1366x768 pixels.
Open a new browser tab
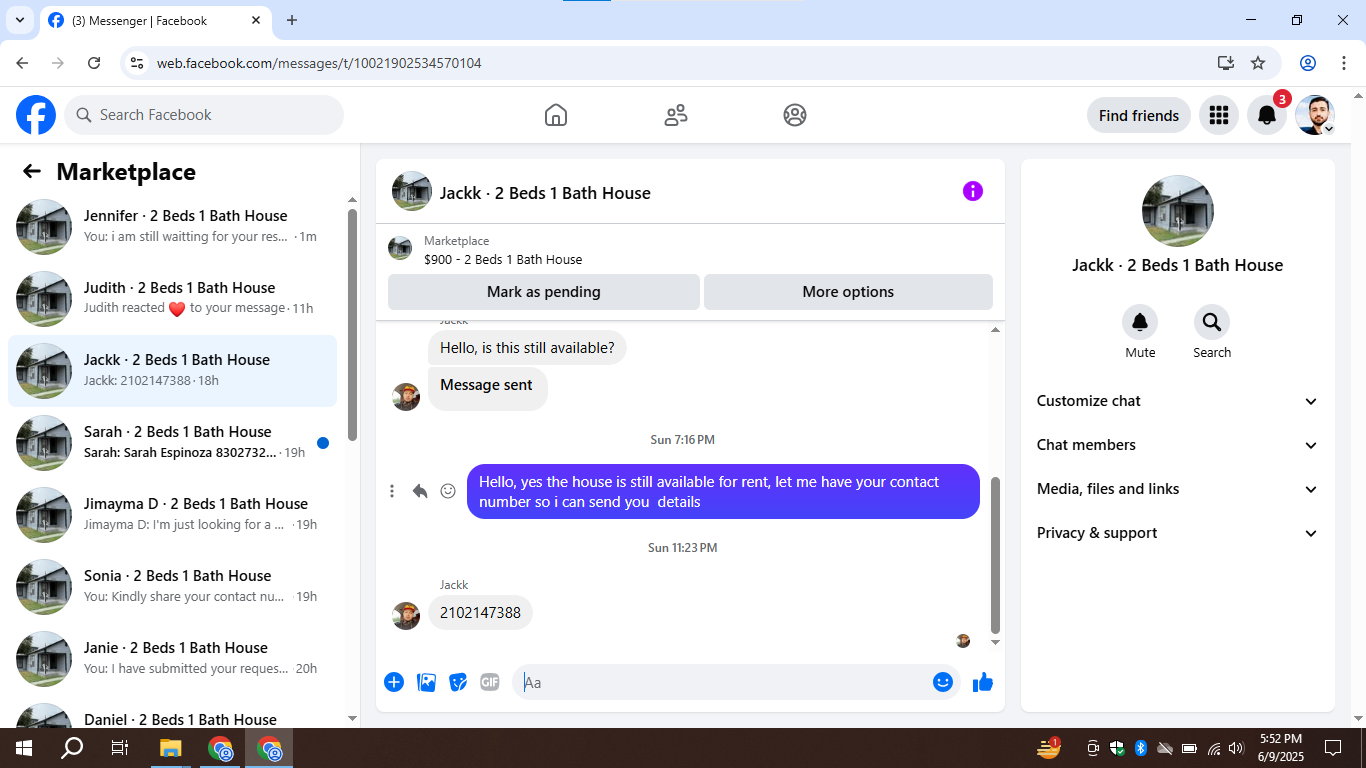[292, 20]
